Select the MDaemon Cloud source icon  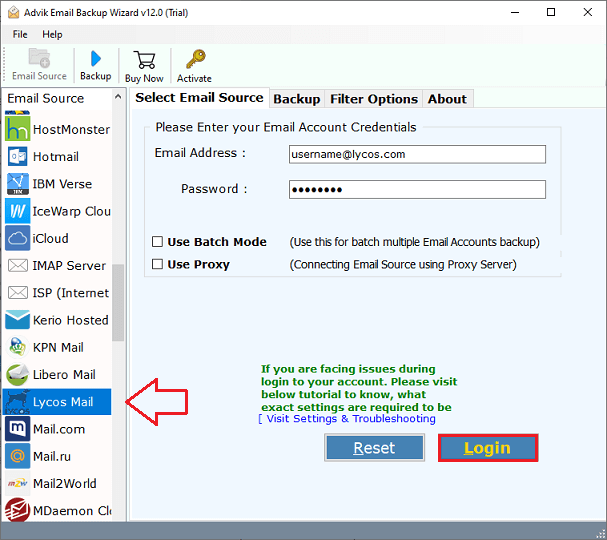17,510
